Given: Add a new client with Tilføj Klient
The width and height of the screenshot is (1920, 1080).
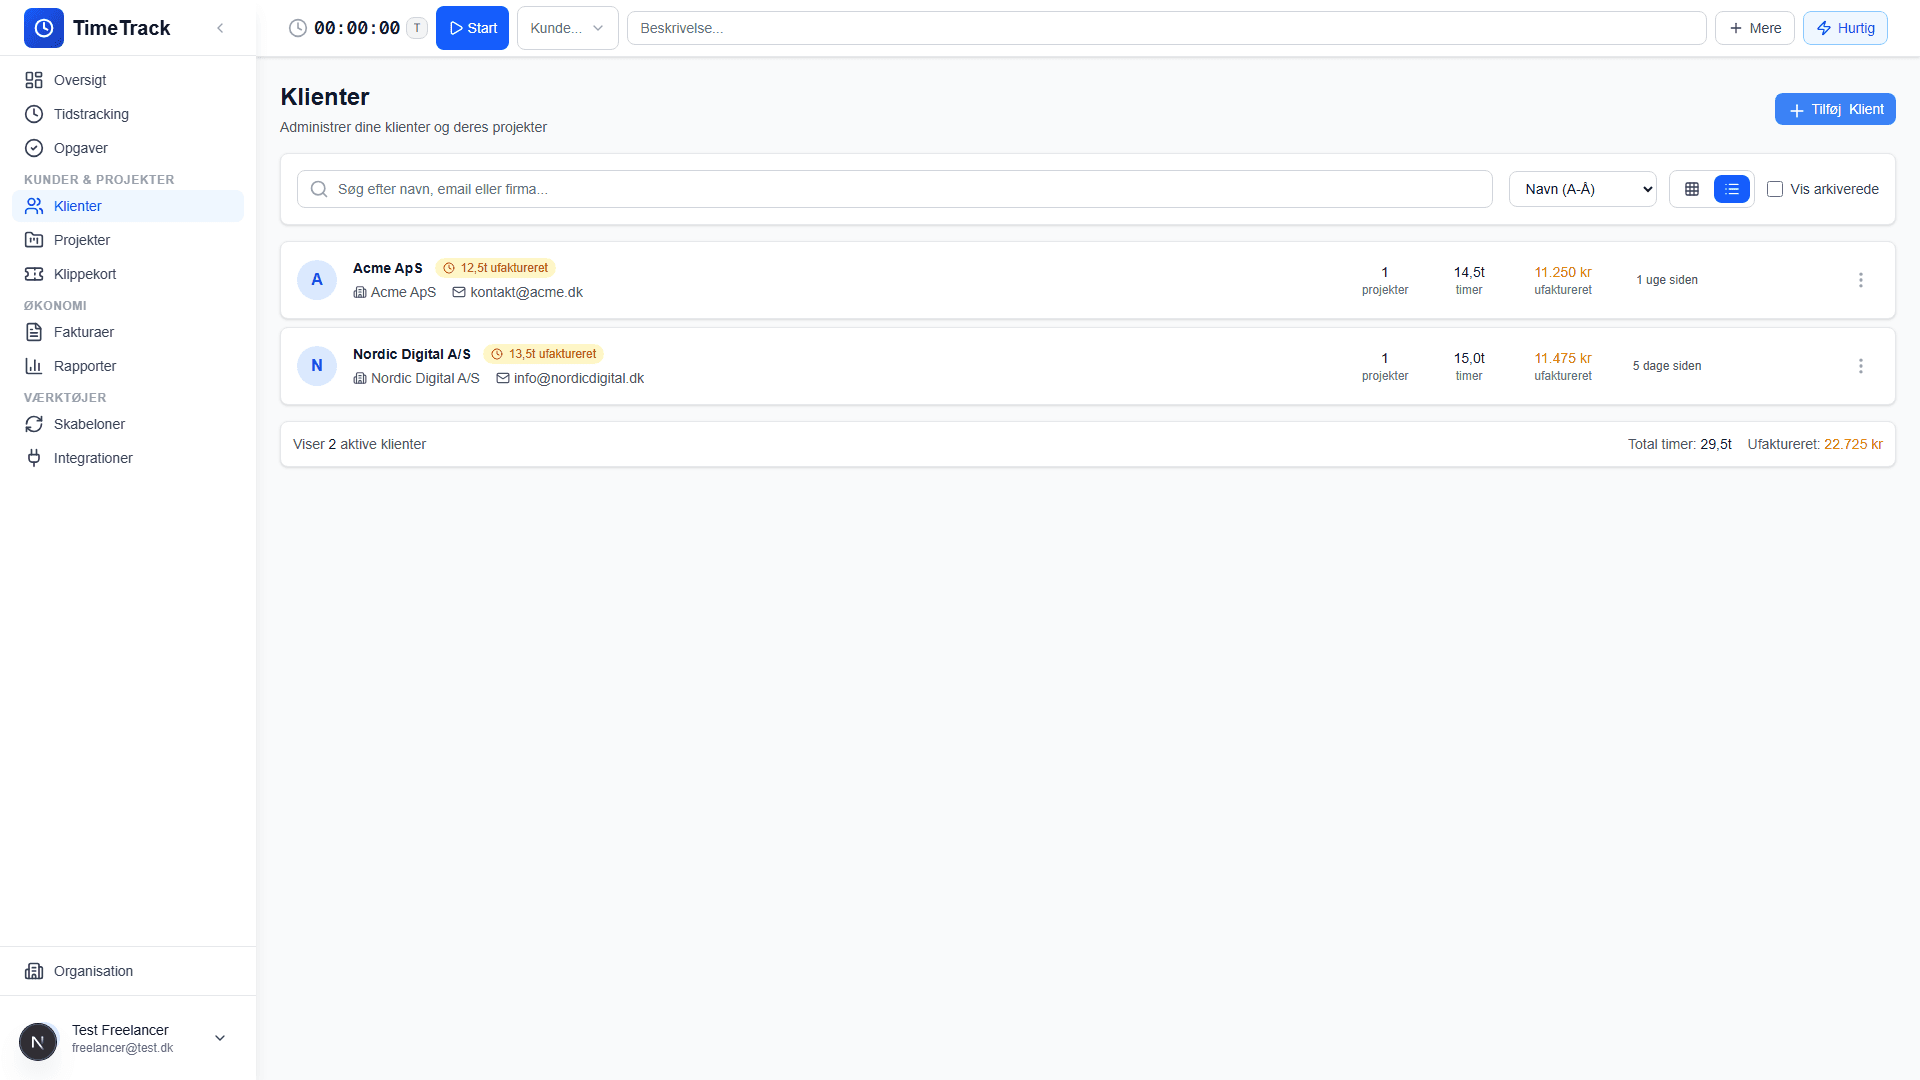Looking at the screenshot, I should point(1835,109).
